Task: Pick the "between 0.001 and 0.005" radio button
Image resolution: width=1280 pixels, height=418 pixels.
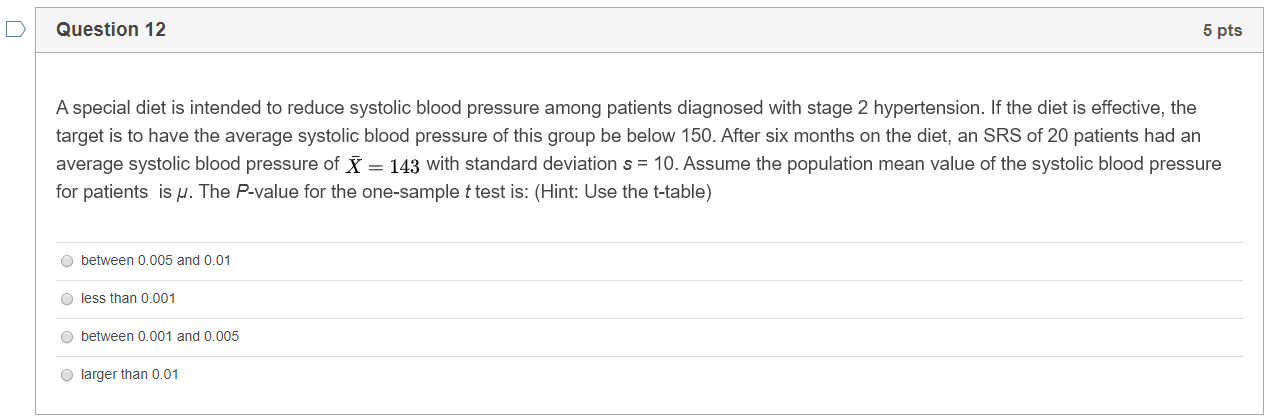Action: [x=67, y=337]
